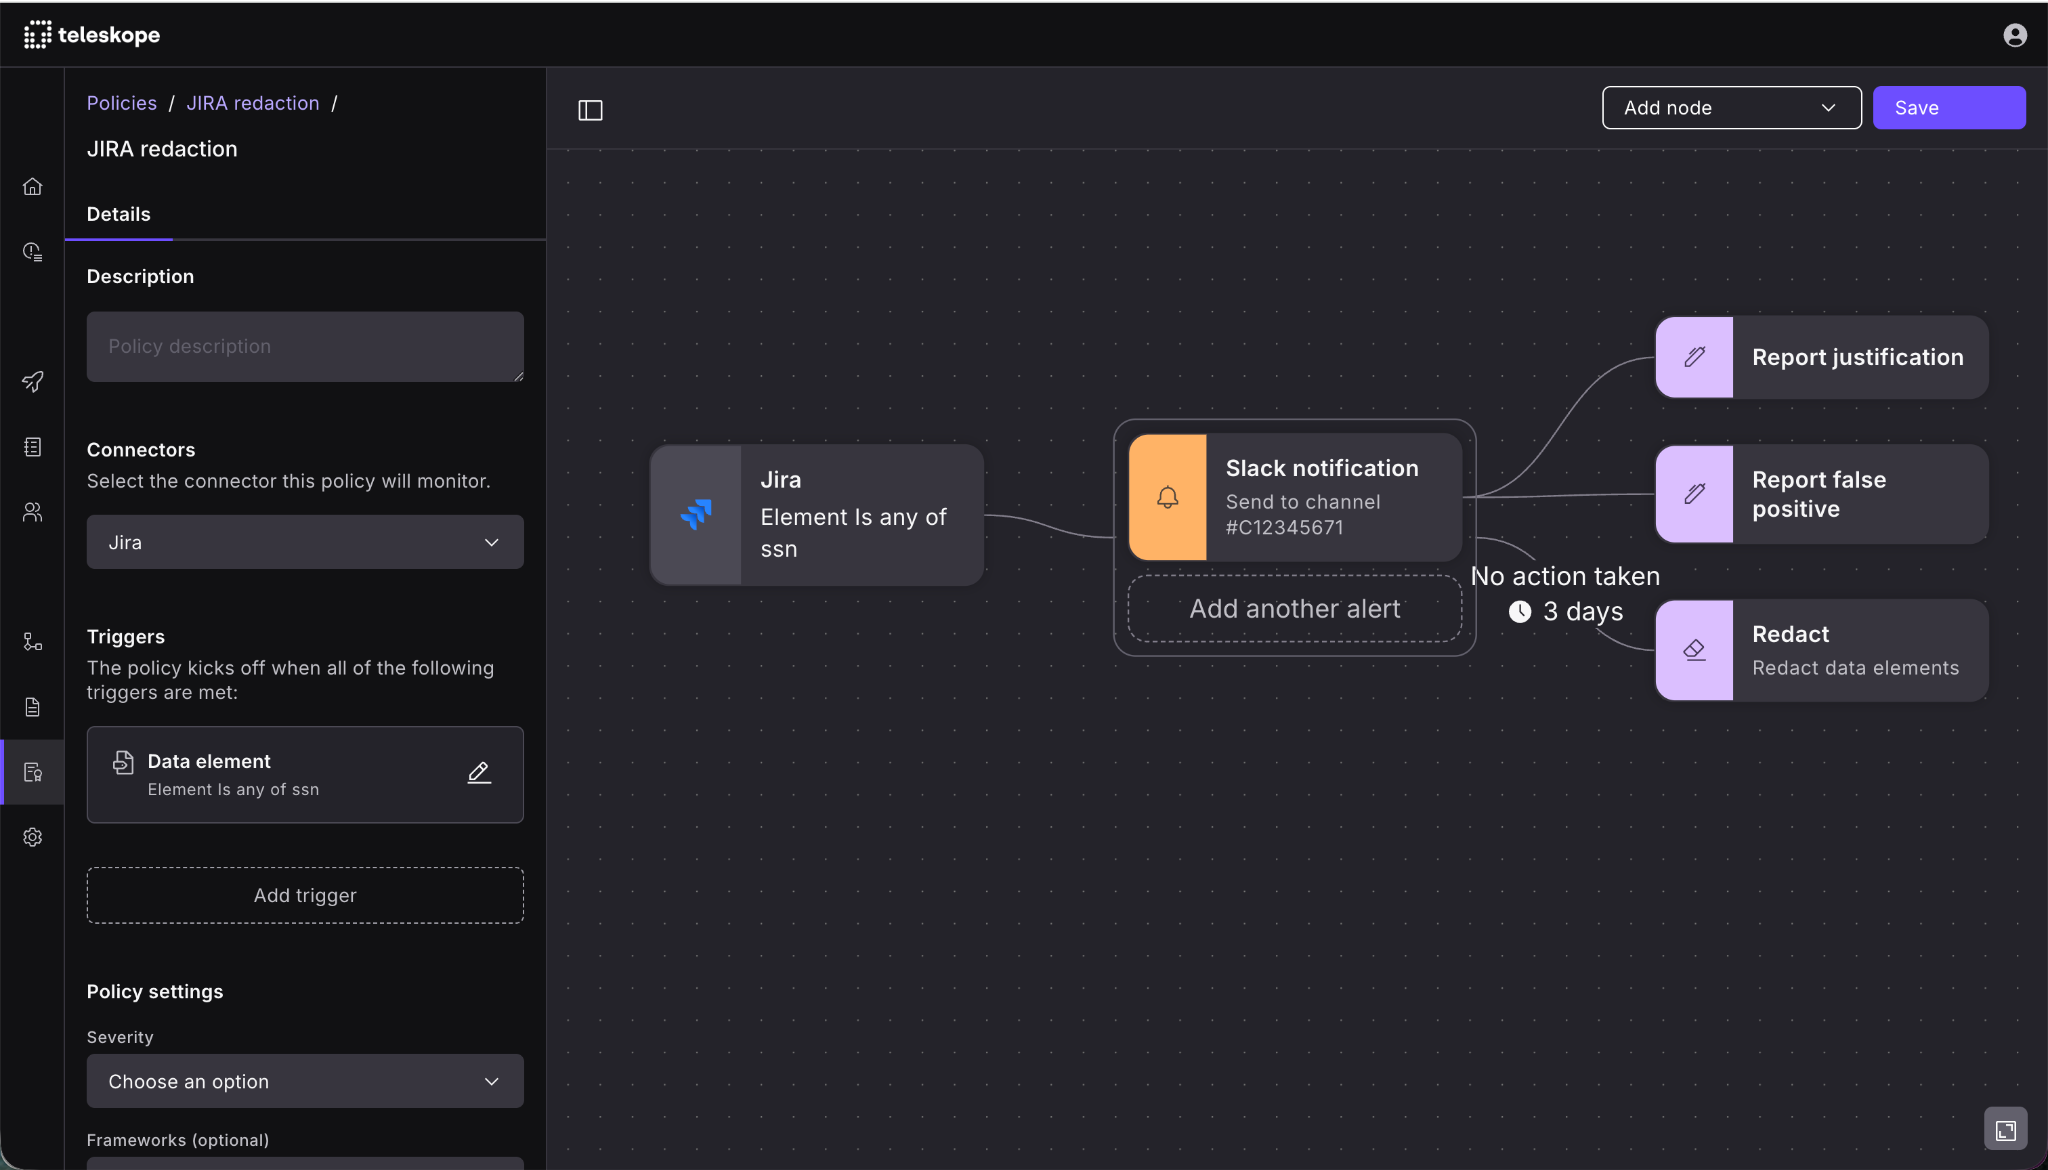Click Add another alert
The image size is (2048, 1170).
tap(1295, 608)
